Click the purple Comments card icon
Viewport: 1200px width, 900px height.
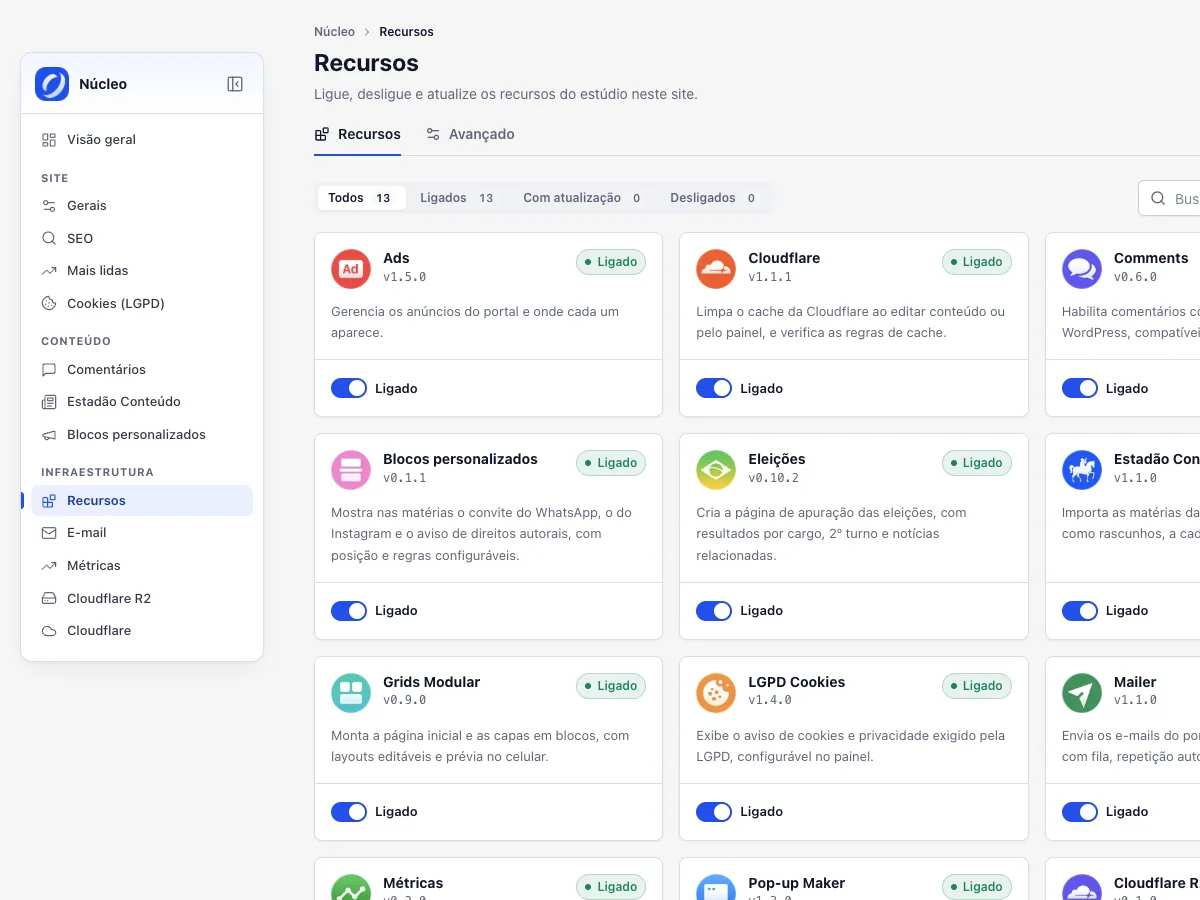point(1081,269)
